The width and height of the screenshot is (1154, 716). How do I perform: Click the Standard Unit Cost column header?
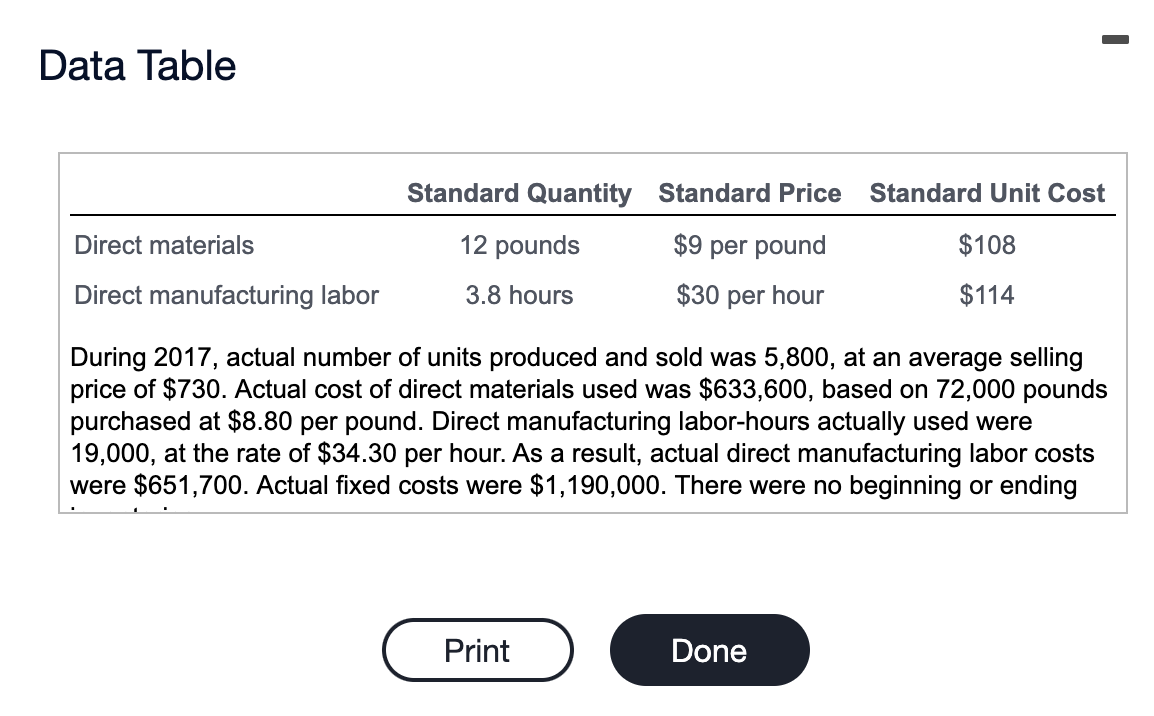986,193
